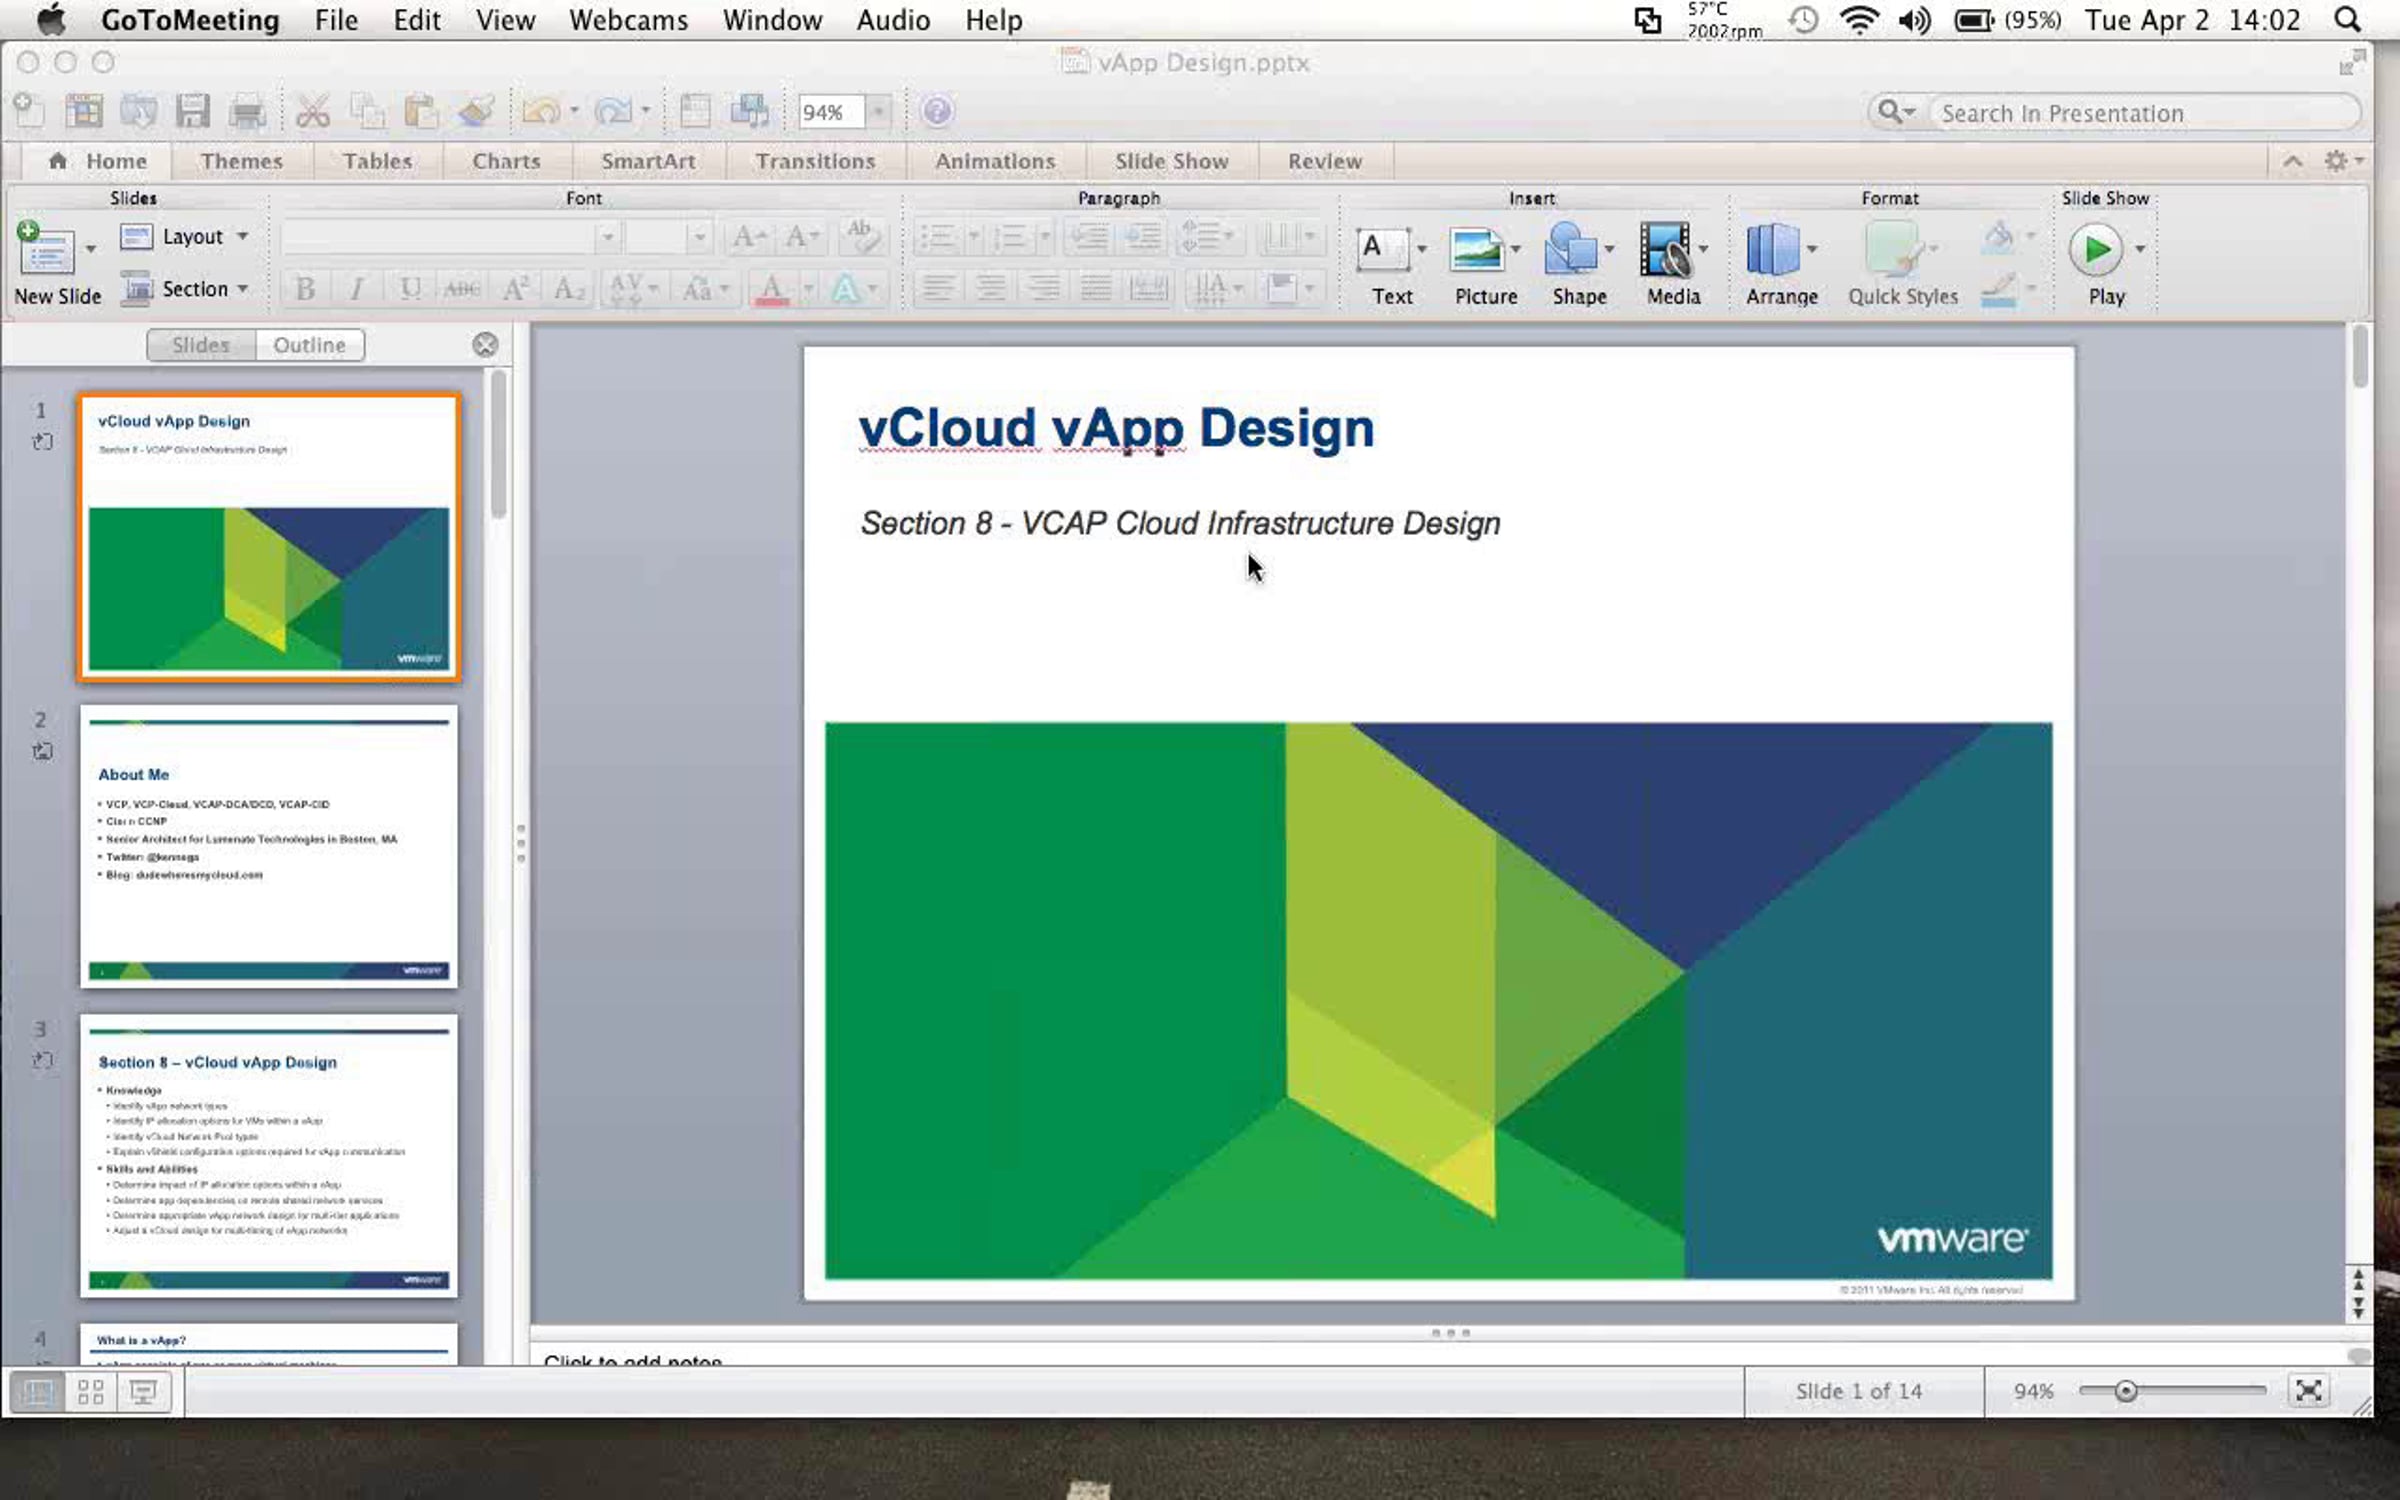Open the Help question mark icon
Viewport: 2400px width, 1500px height.
tap(937, 111)
